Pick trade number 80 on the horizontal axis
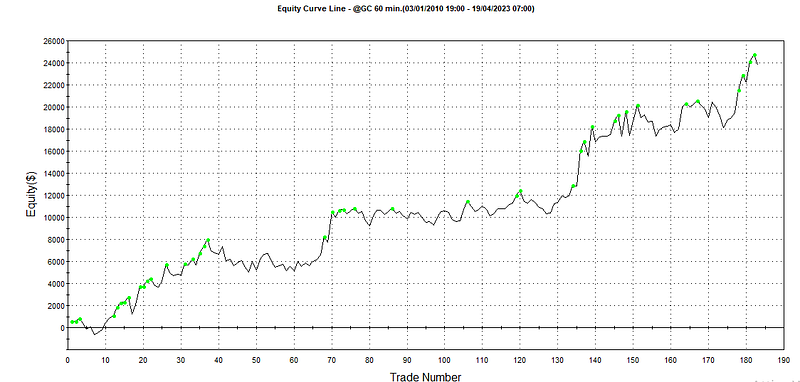 (369, 360)
